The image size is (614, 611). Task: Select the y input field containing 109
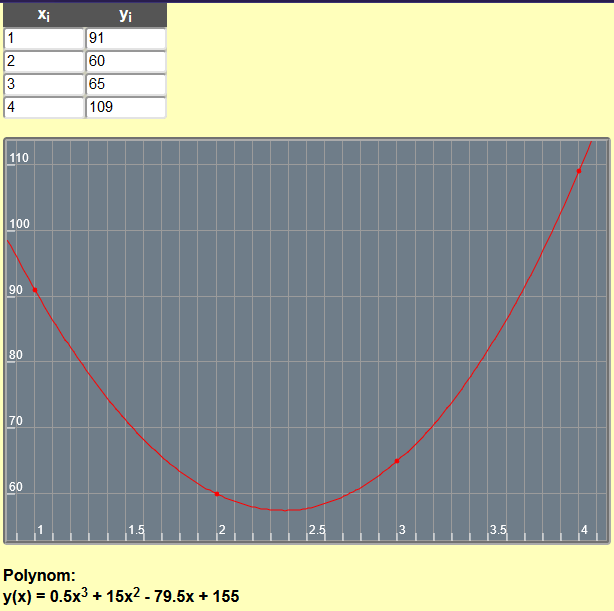125,107
